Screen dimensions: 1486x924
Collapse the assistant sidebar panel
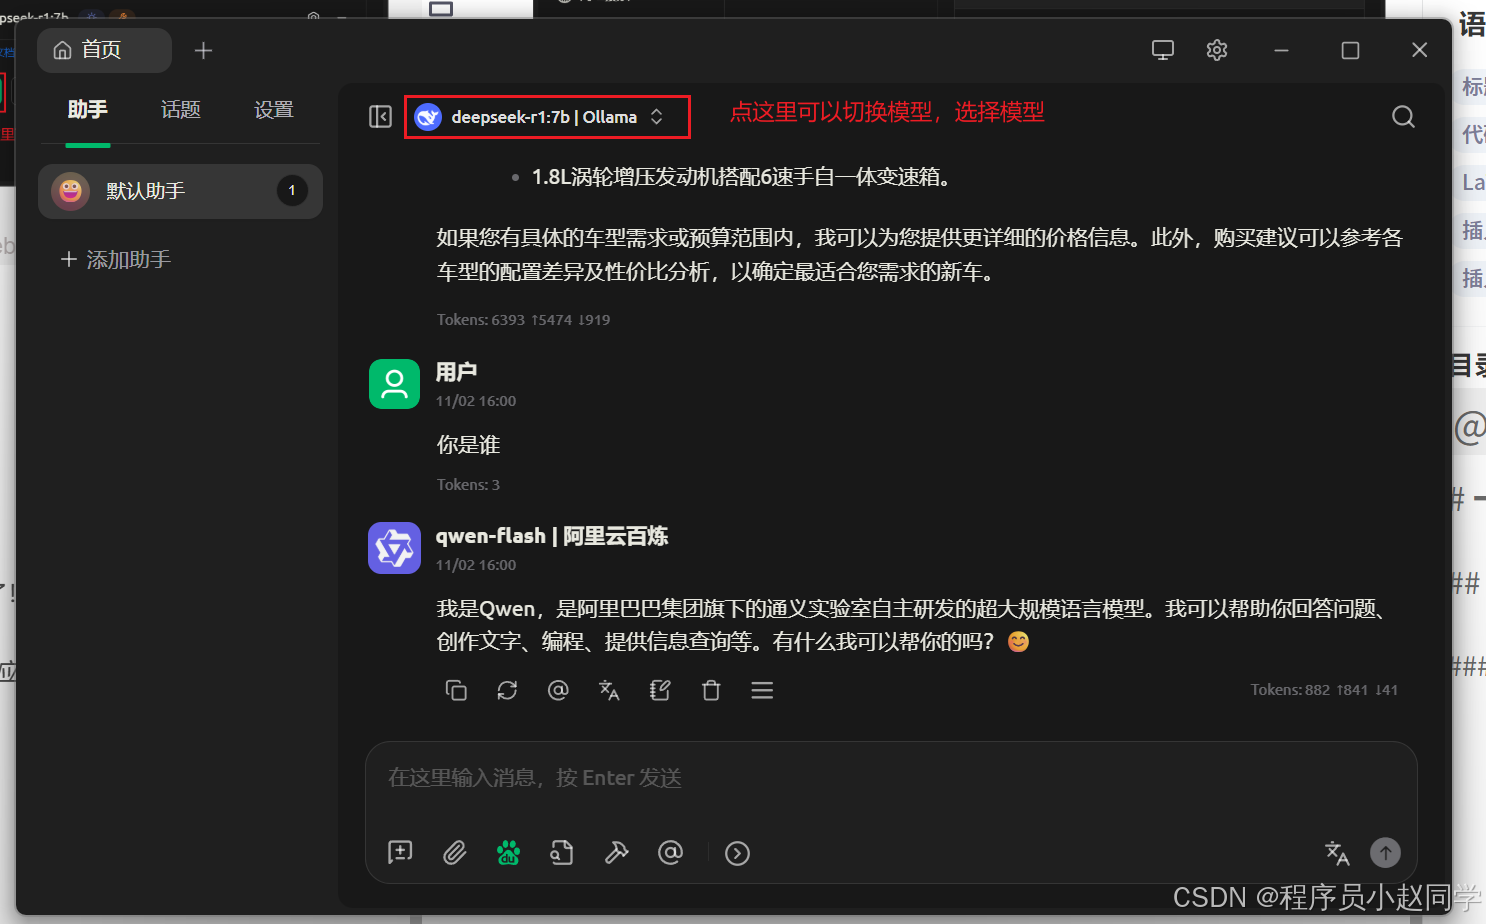(x=380, y=116)
